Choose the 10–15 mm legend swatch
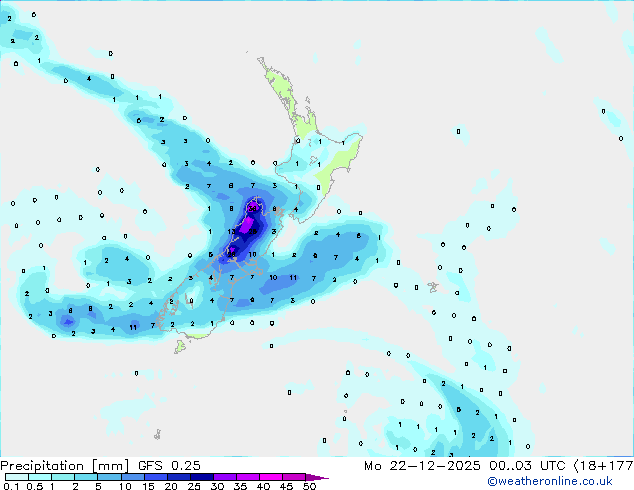 pos(133,477)
